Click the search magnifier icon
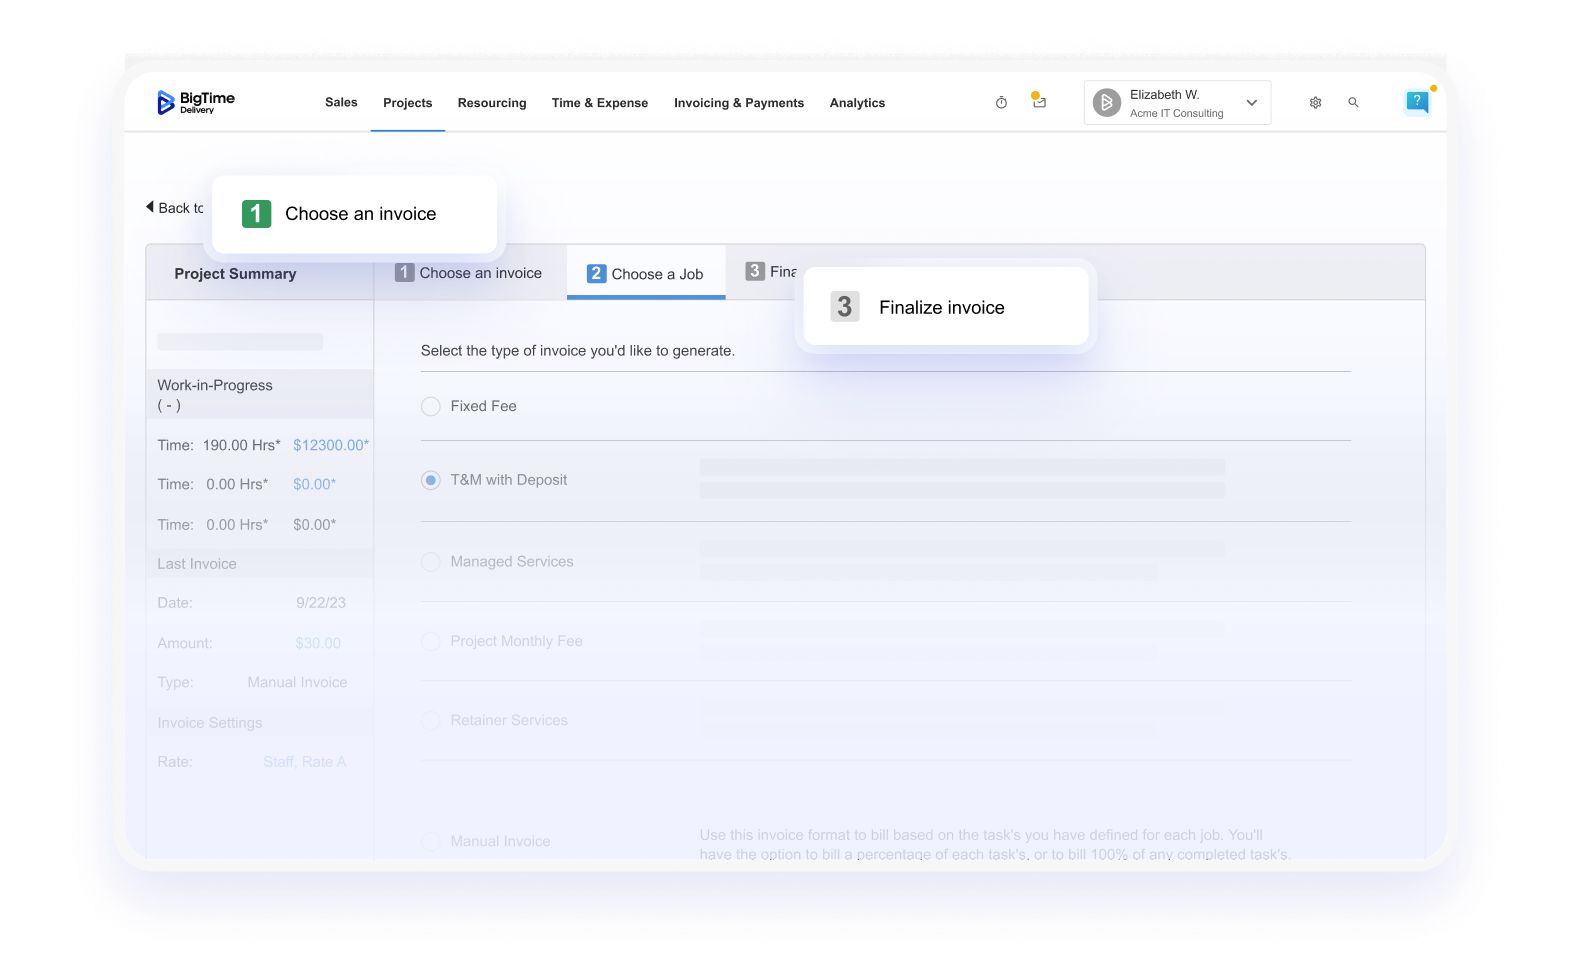 point(1353,103)
